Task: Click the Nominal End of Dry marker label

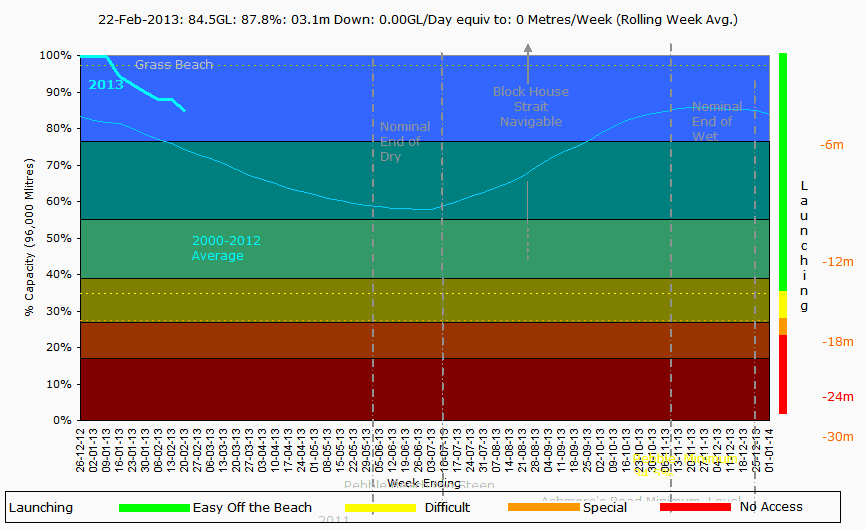Action: click(x=405, y=141)
